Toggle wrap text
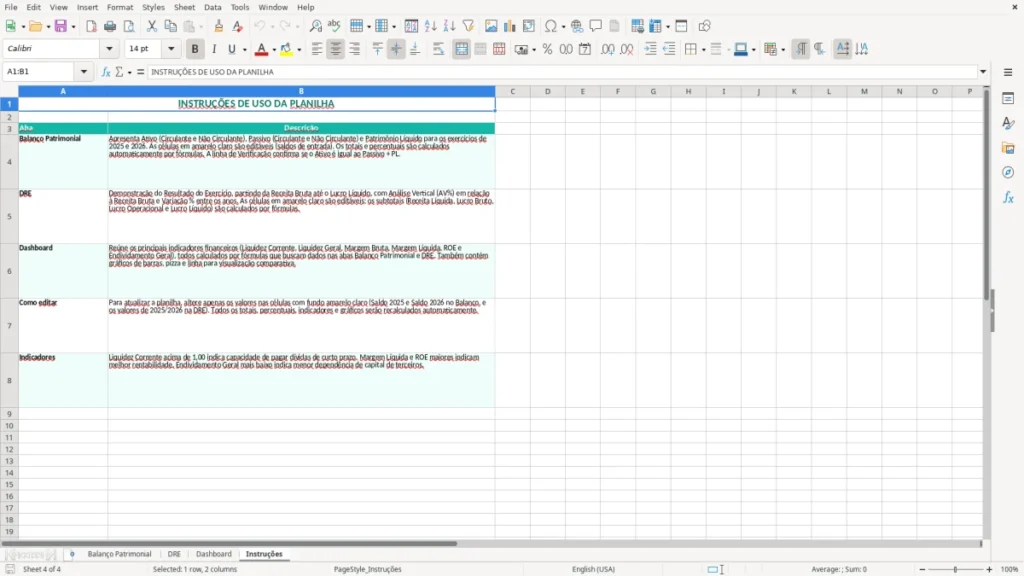Viewport: 1024px width, 576px height. click(x=439, y=49)
